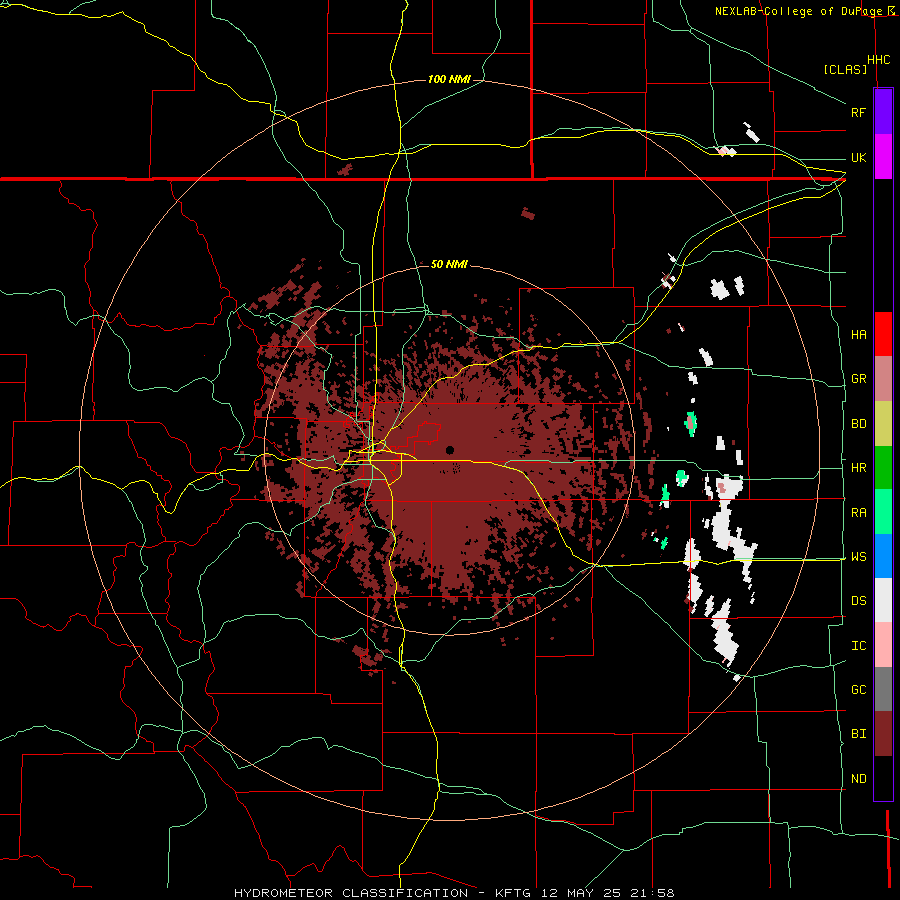Click the DS white legend swatch

click(883, 600)
